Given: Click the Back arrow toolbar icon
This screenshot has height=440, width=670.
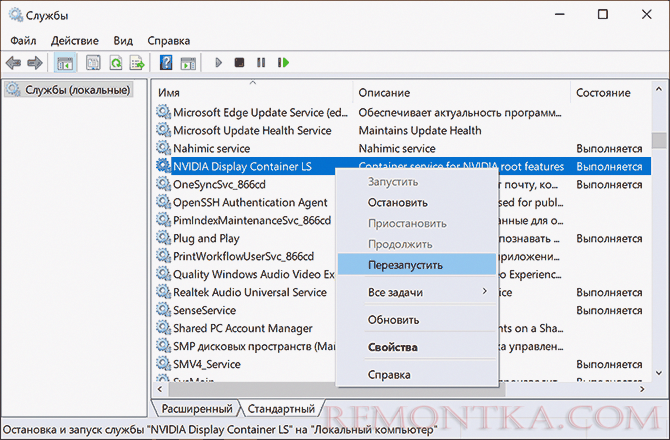Looking at the screenshot, I should (x=14, y=62).
